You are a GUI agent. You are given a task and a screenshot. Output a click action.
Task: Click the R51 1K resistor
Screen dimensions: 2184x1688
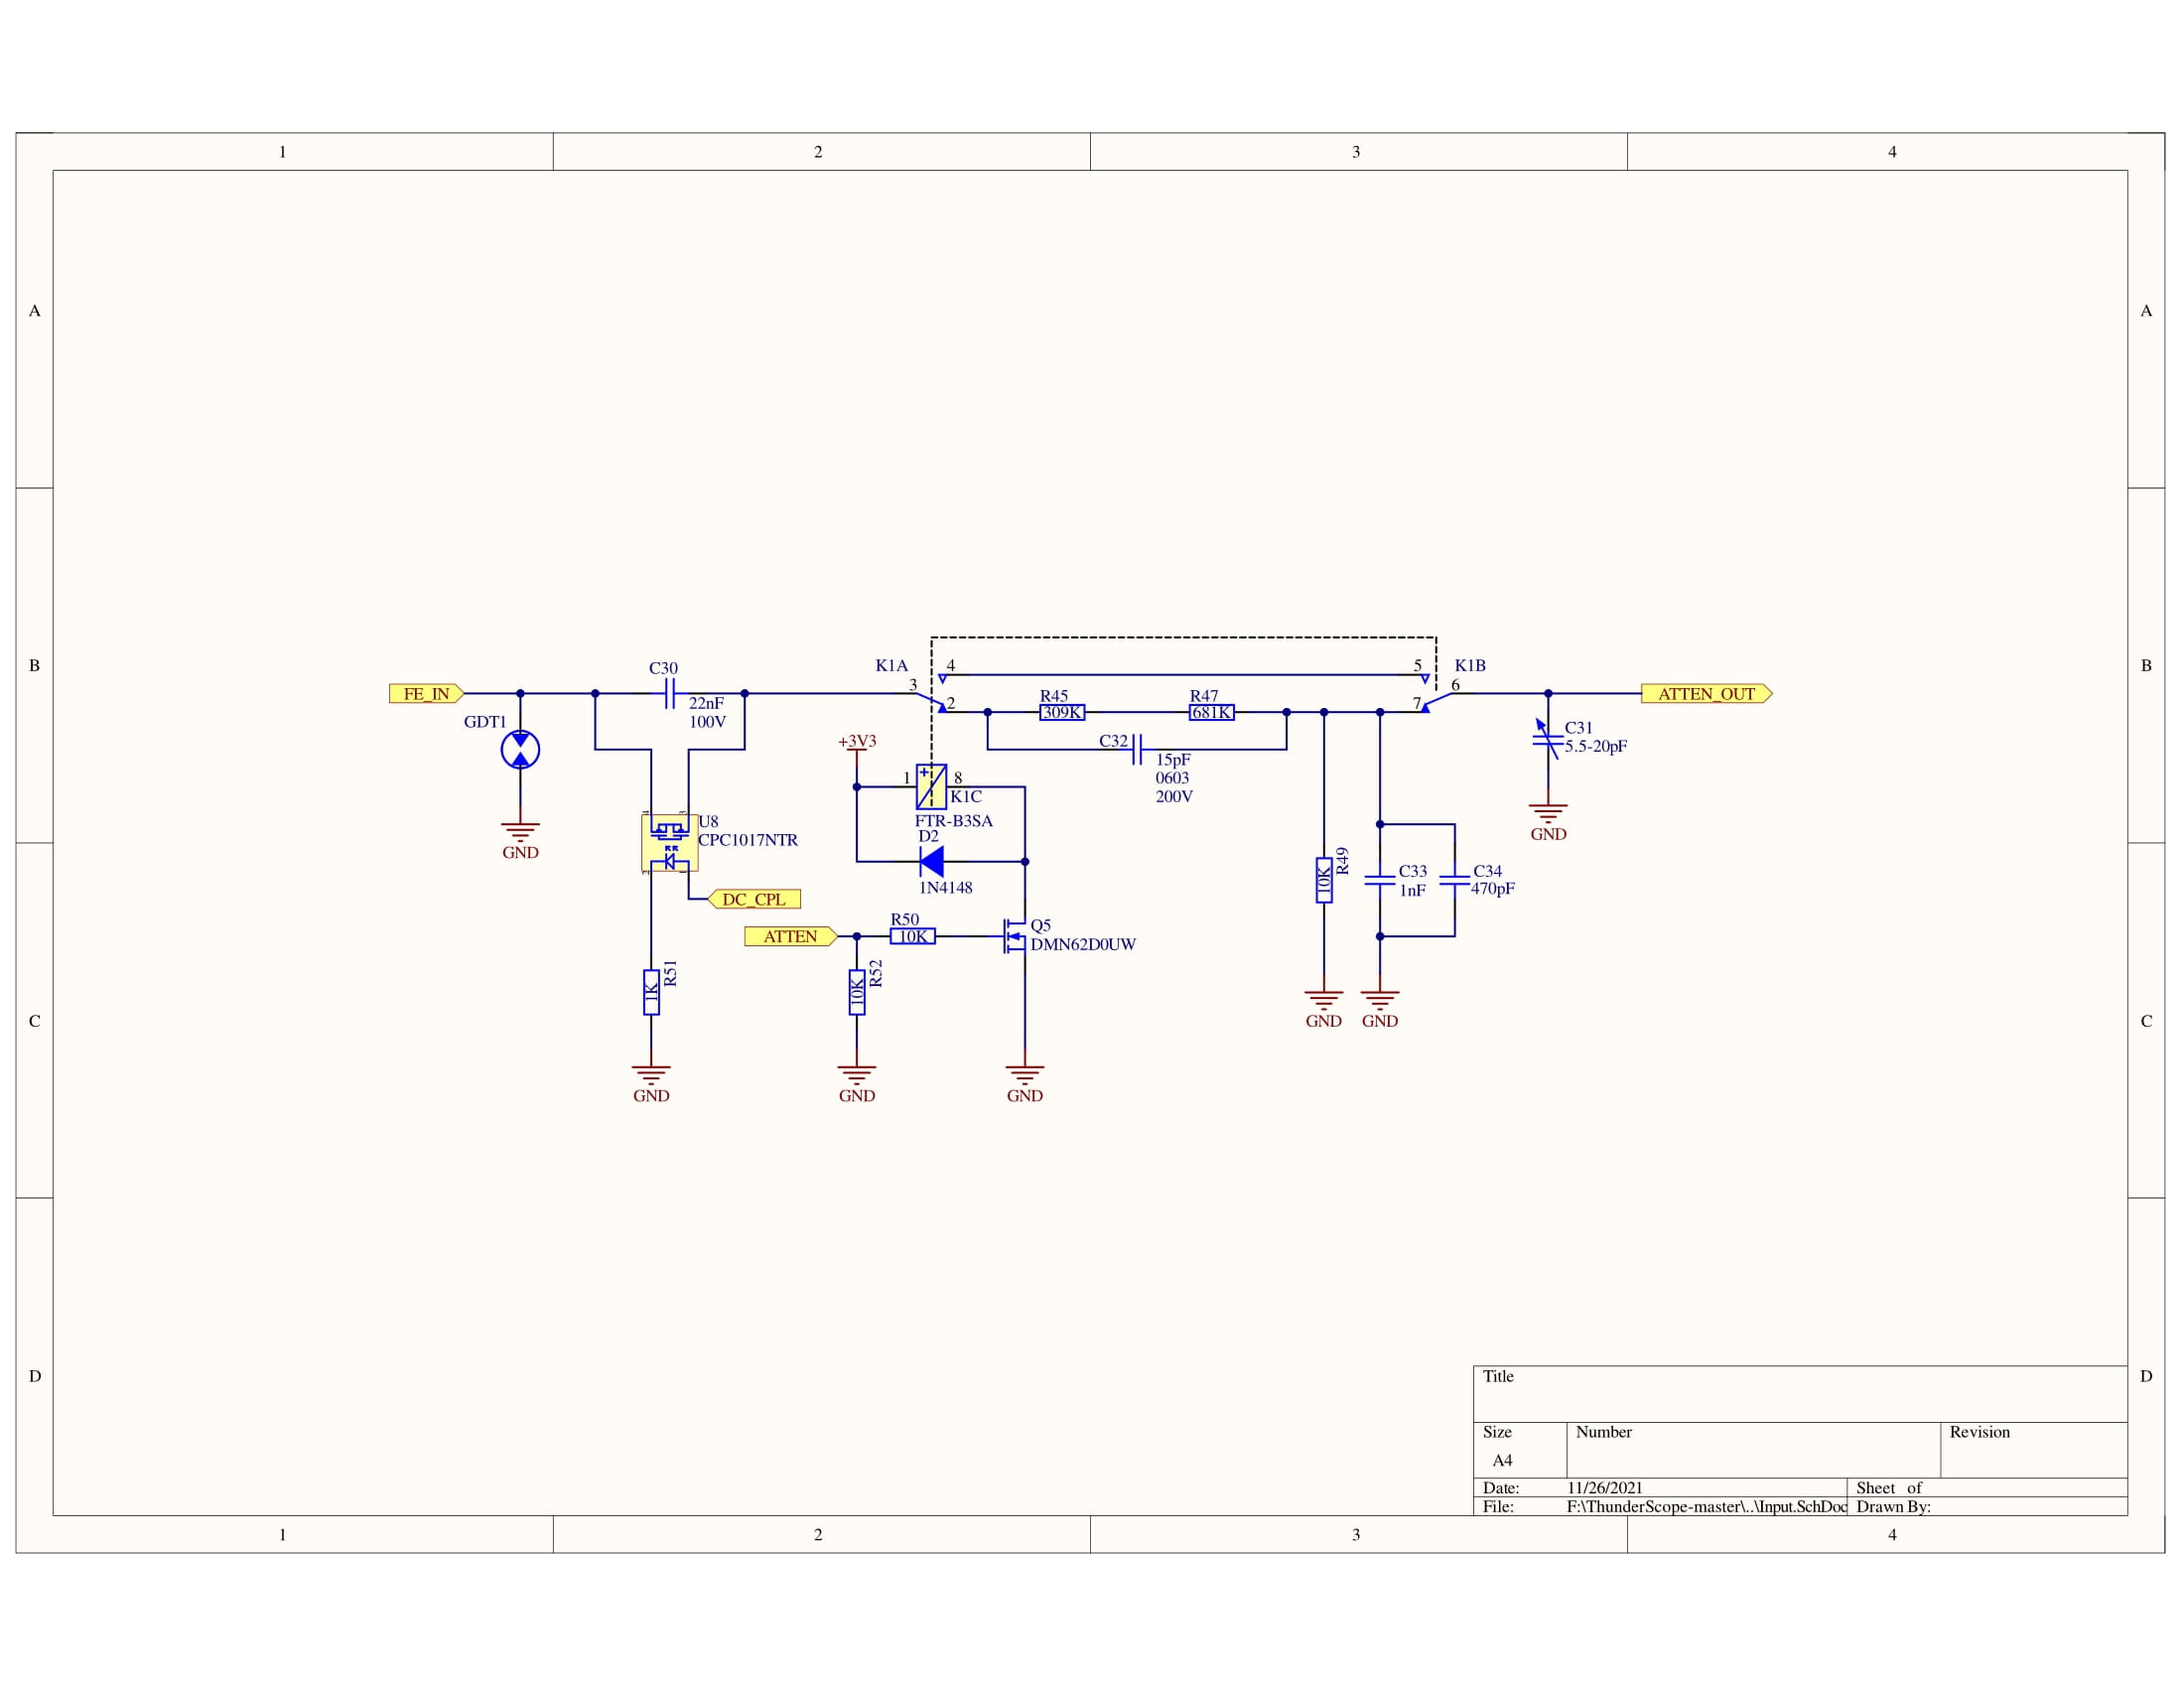[x=651, y=992]
